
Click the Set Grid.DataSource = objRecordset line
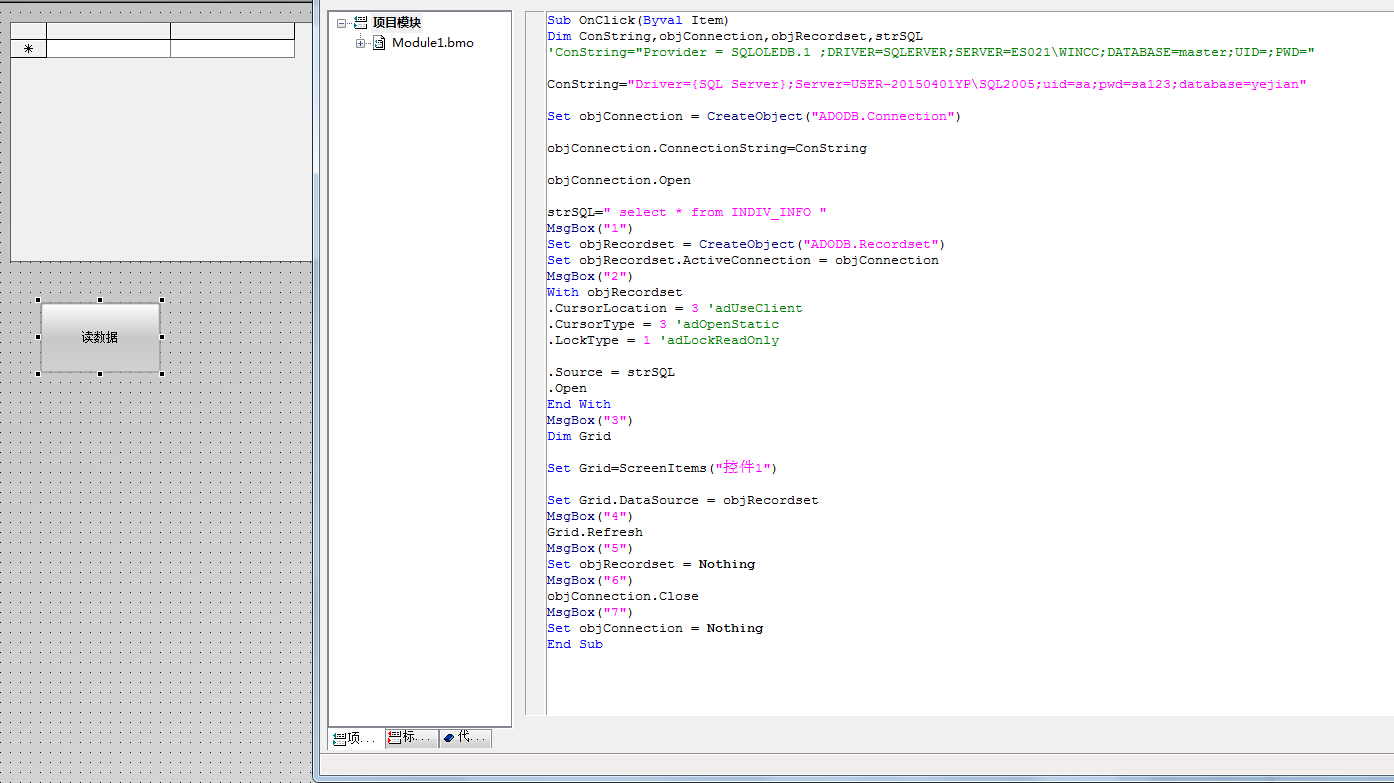tap(683, 500)
